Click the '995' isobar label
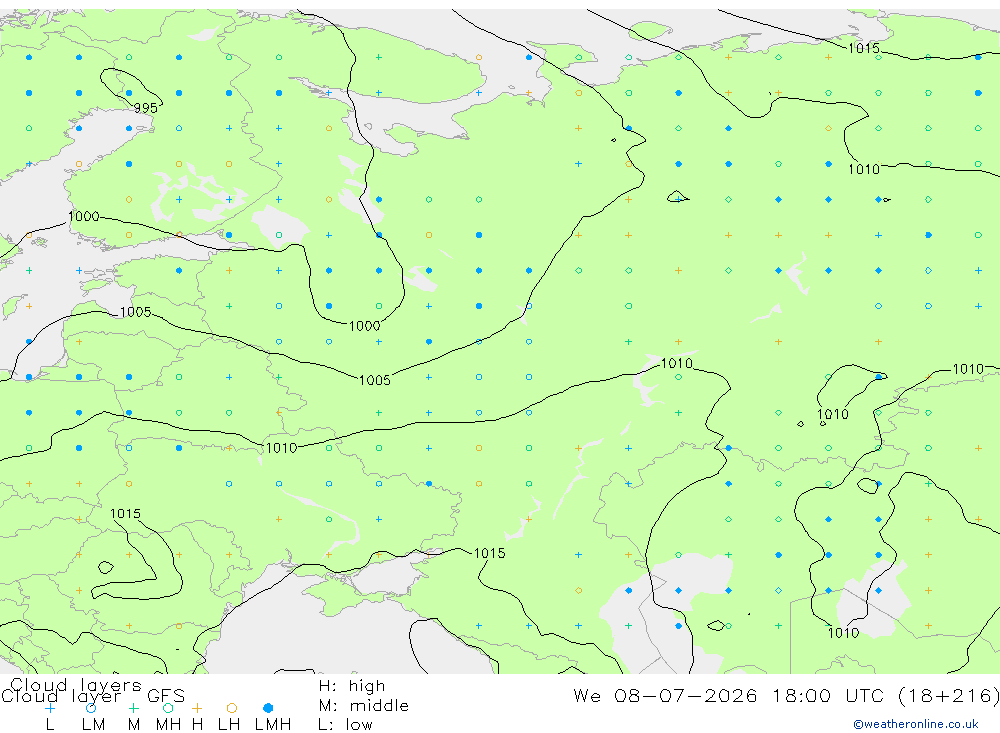The image size is (1000, 733). tap(145, 108)
